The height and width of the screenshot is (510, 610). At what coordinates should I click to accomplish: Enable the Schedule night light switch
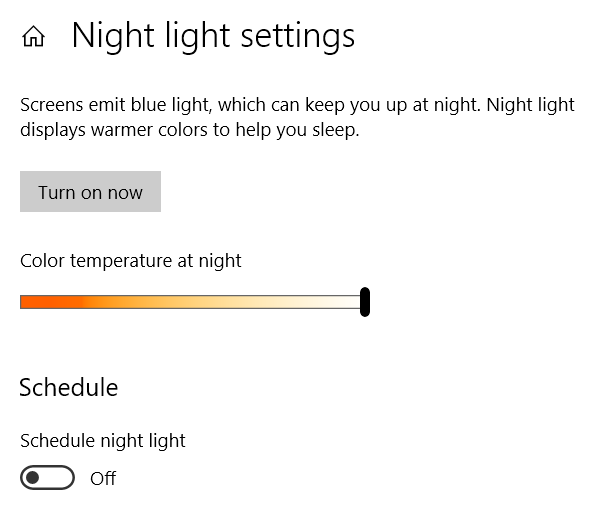[x=47, y=477]
